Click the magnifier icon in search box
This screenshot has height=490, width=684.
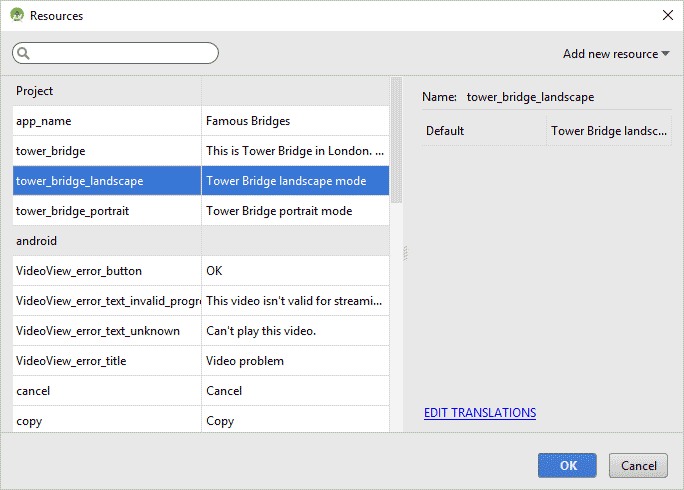pos(24,53)
